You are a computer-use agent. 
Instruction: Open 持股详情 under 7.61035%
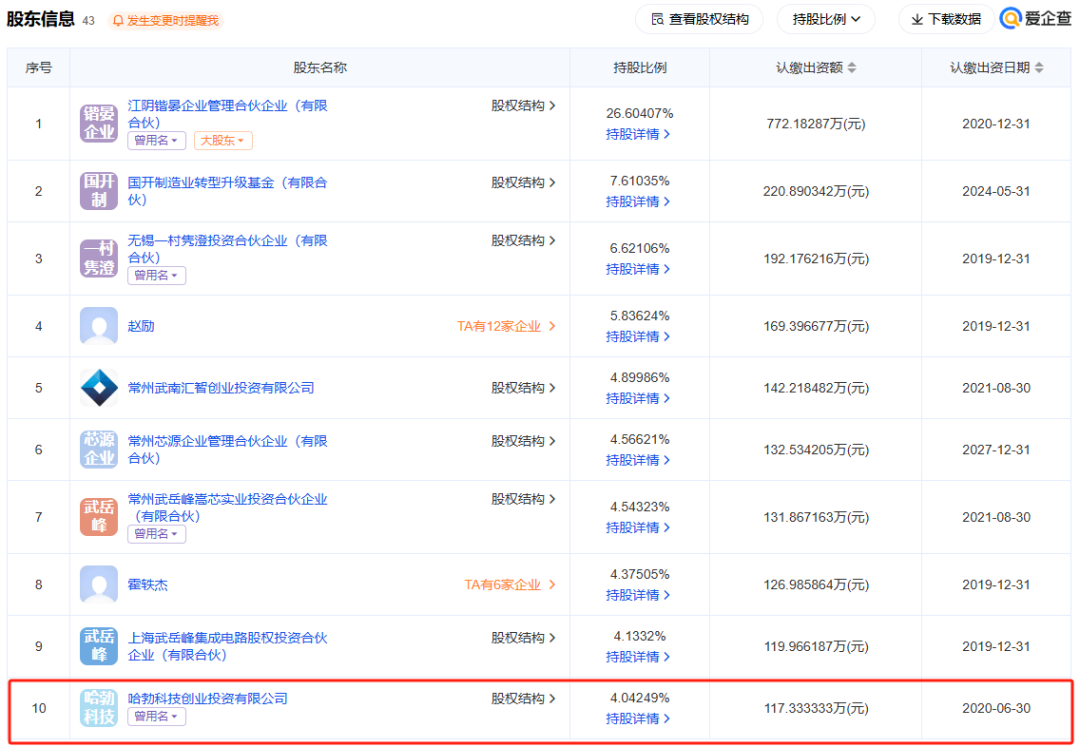click(638, 202)
